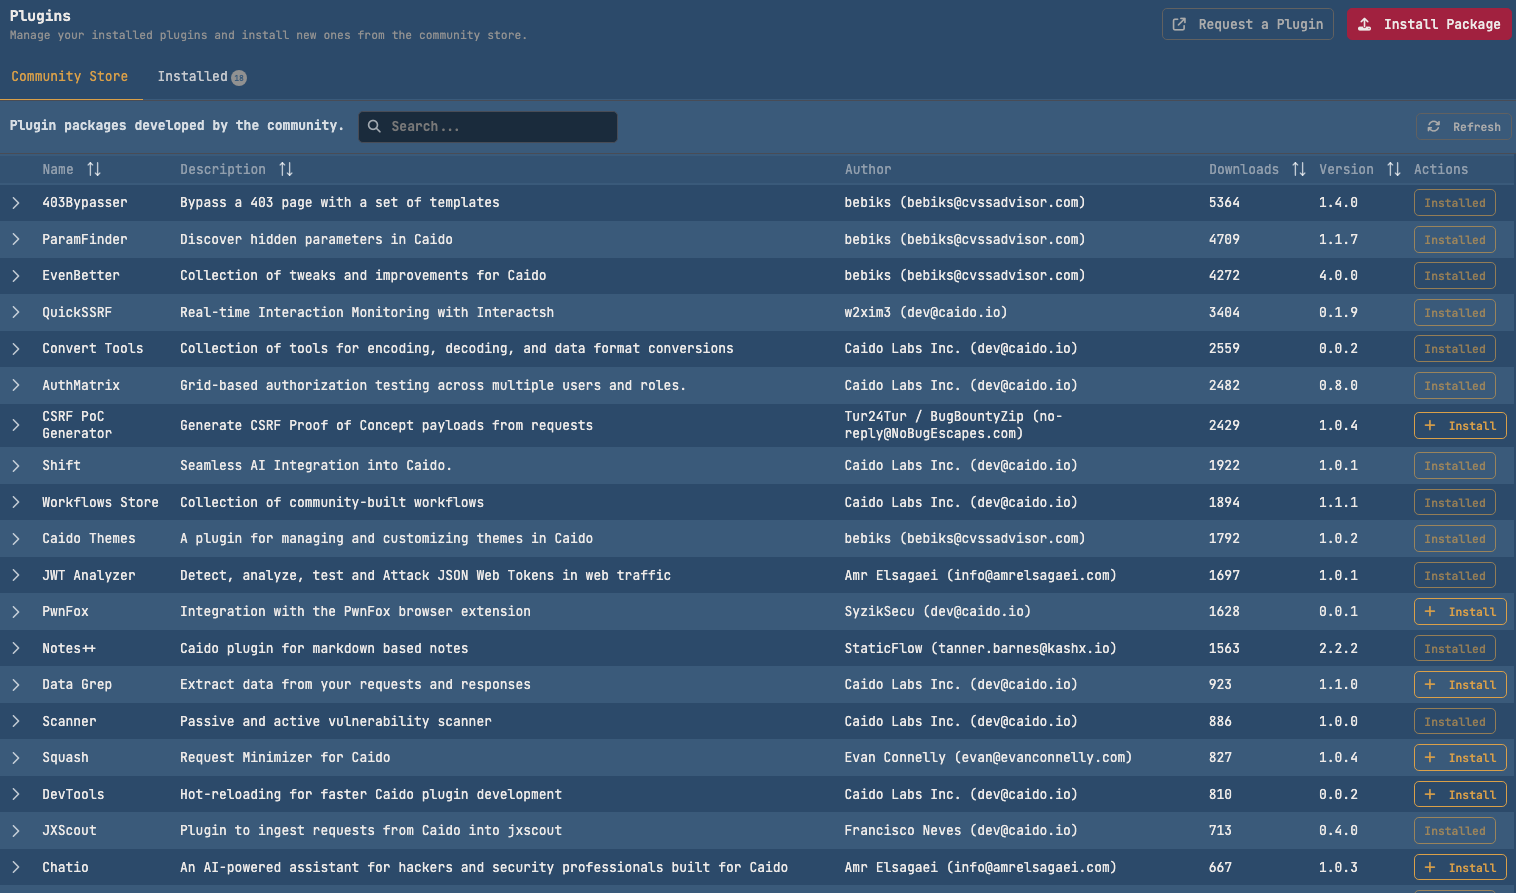Click the 'JXScout' plugin name

pyautogui.click(x=69, y=830)
